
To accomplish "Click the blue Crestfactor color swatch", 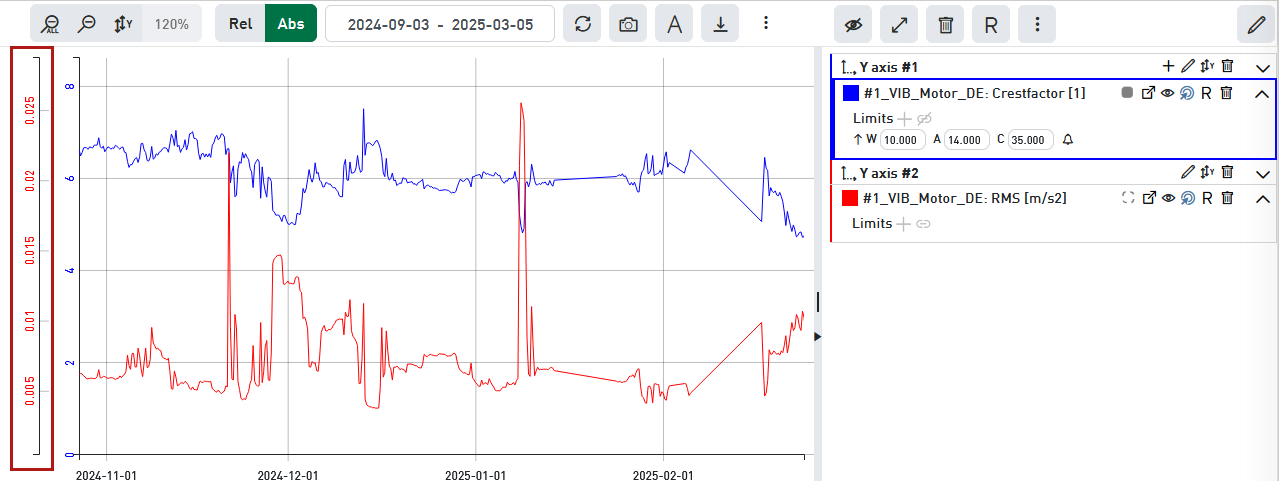I will point(851,93).
